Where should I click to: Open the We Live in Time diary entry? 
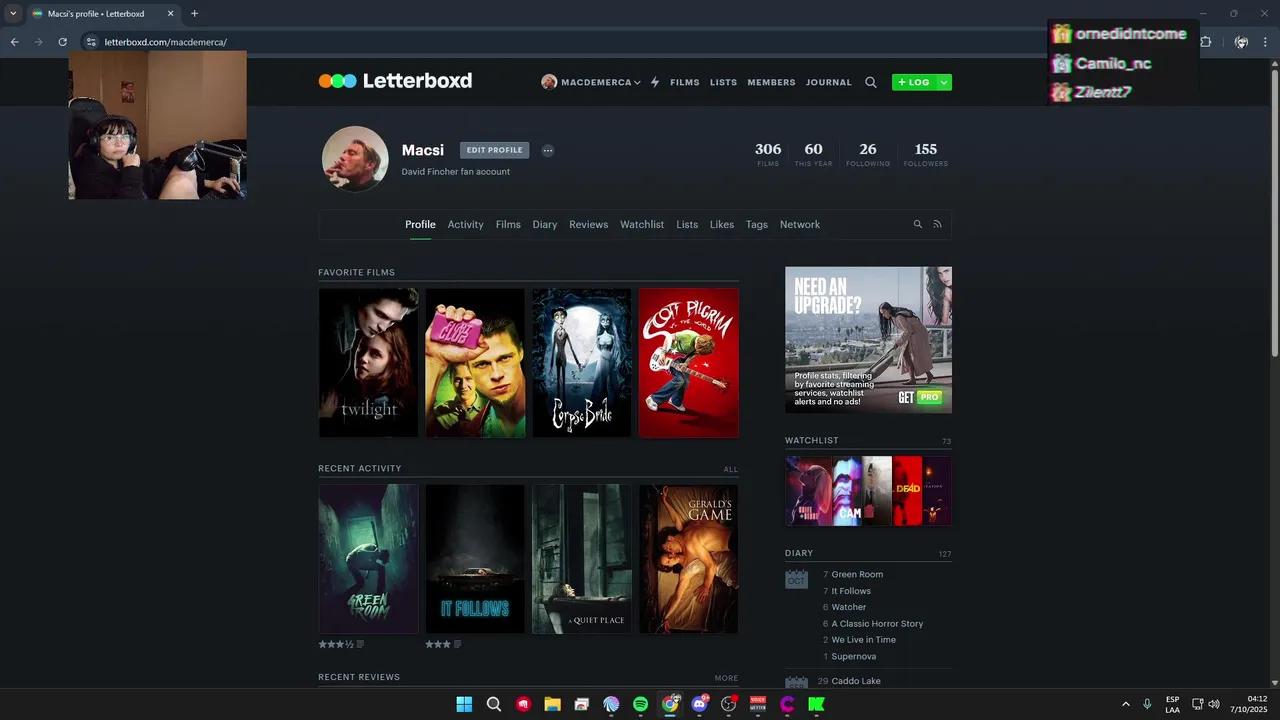point(863,640)
